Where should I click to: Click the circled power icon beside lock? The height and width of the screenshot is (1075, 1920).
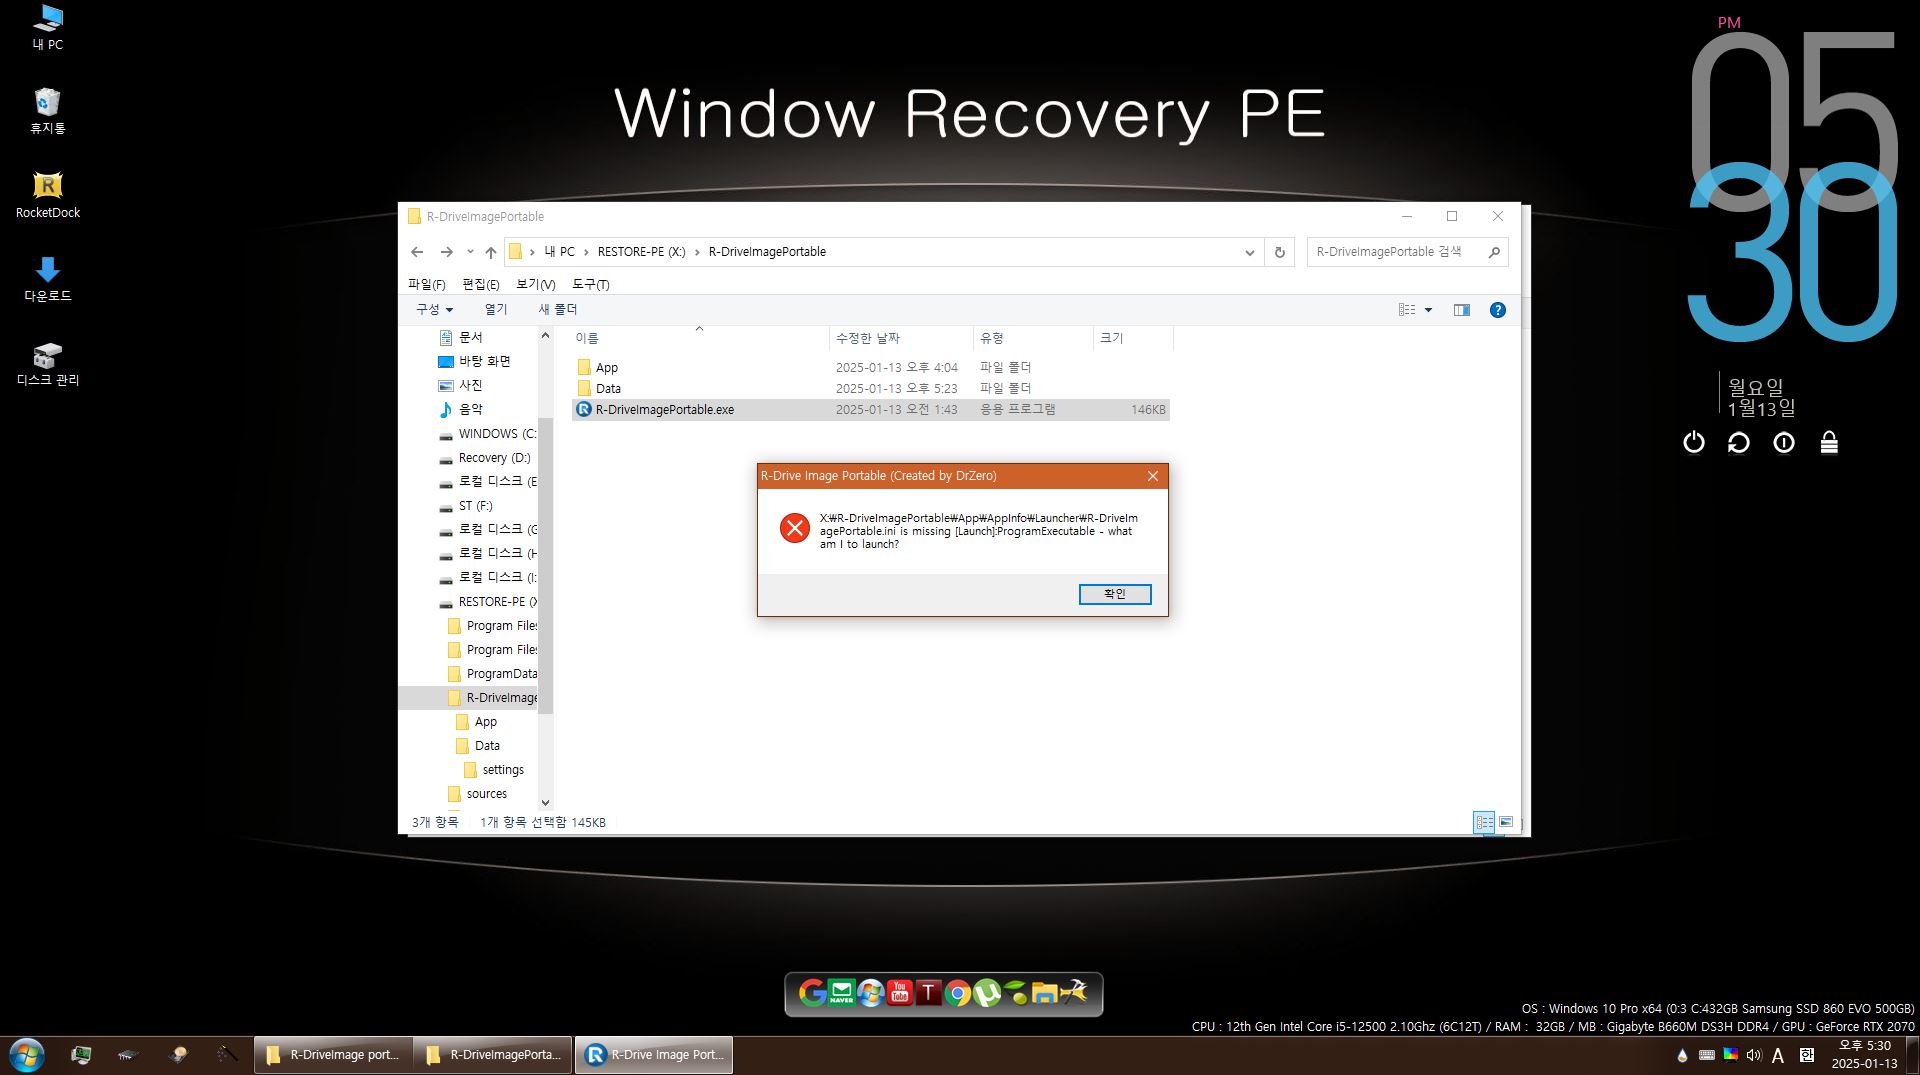1784,442
